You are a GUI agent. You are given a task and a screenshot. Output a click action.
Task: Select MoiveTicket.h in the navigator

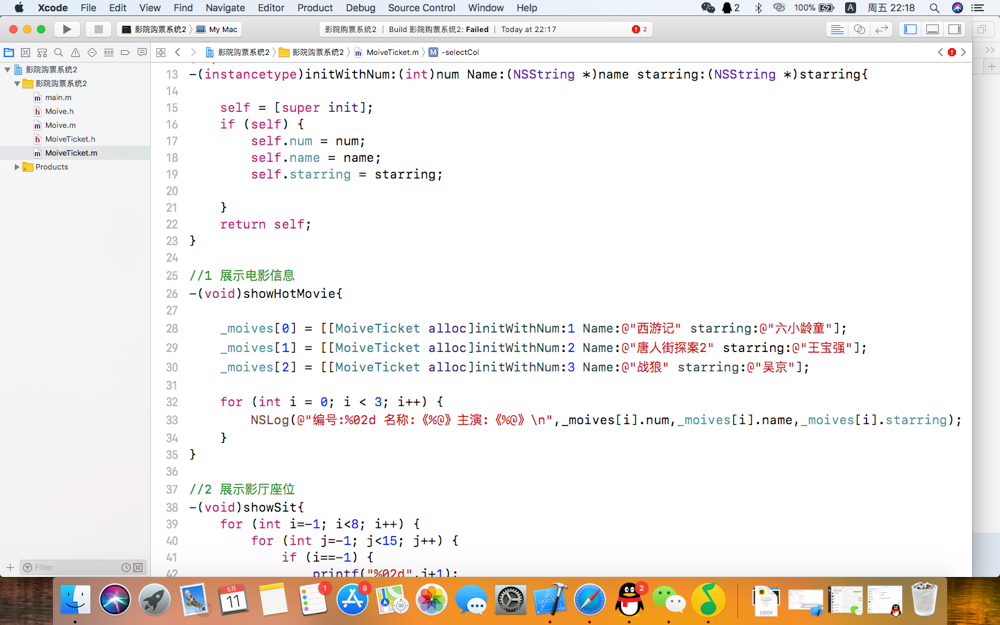pos(70,139)
